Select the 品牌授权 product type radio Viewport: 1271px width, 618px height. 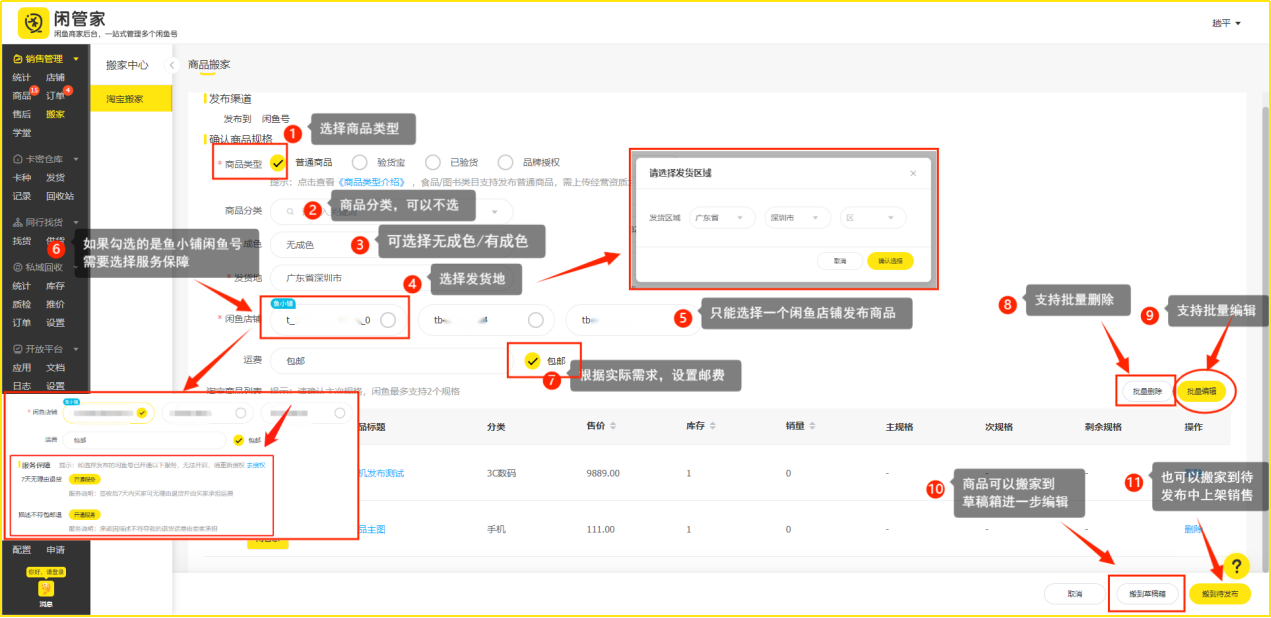(x=505, y=162)
